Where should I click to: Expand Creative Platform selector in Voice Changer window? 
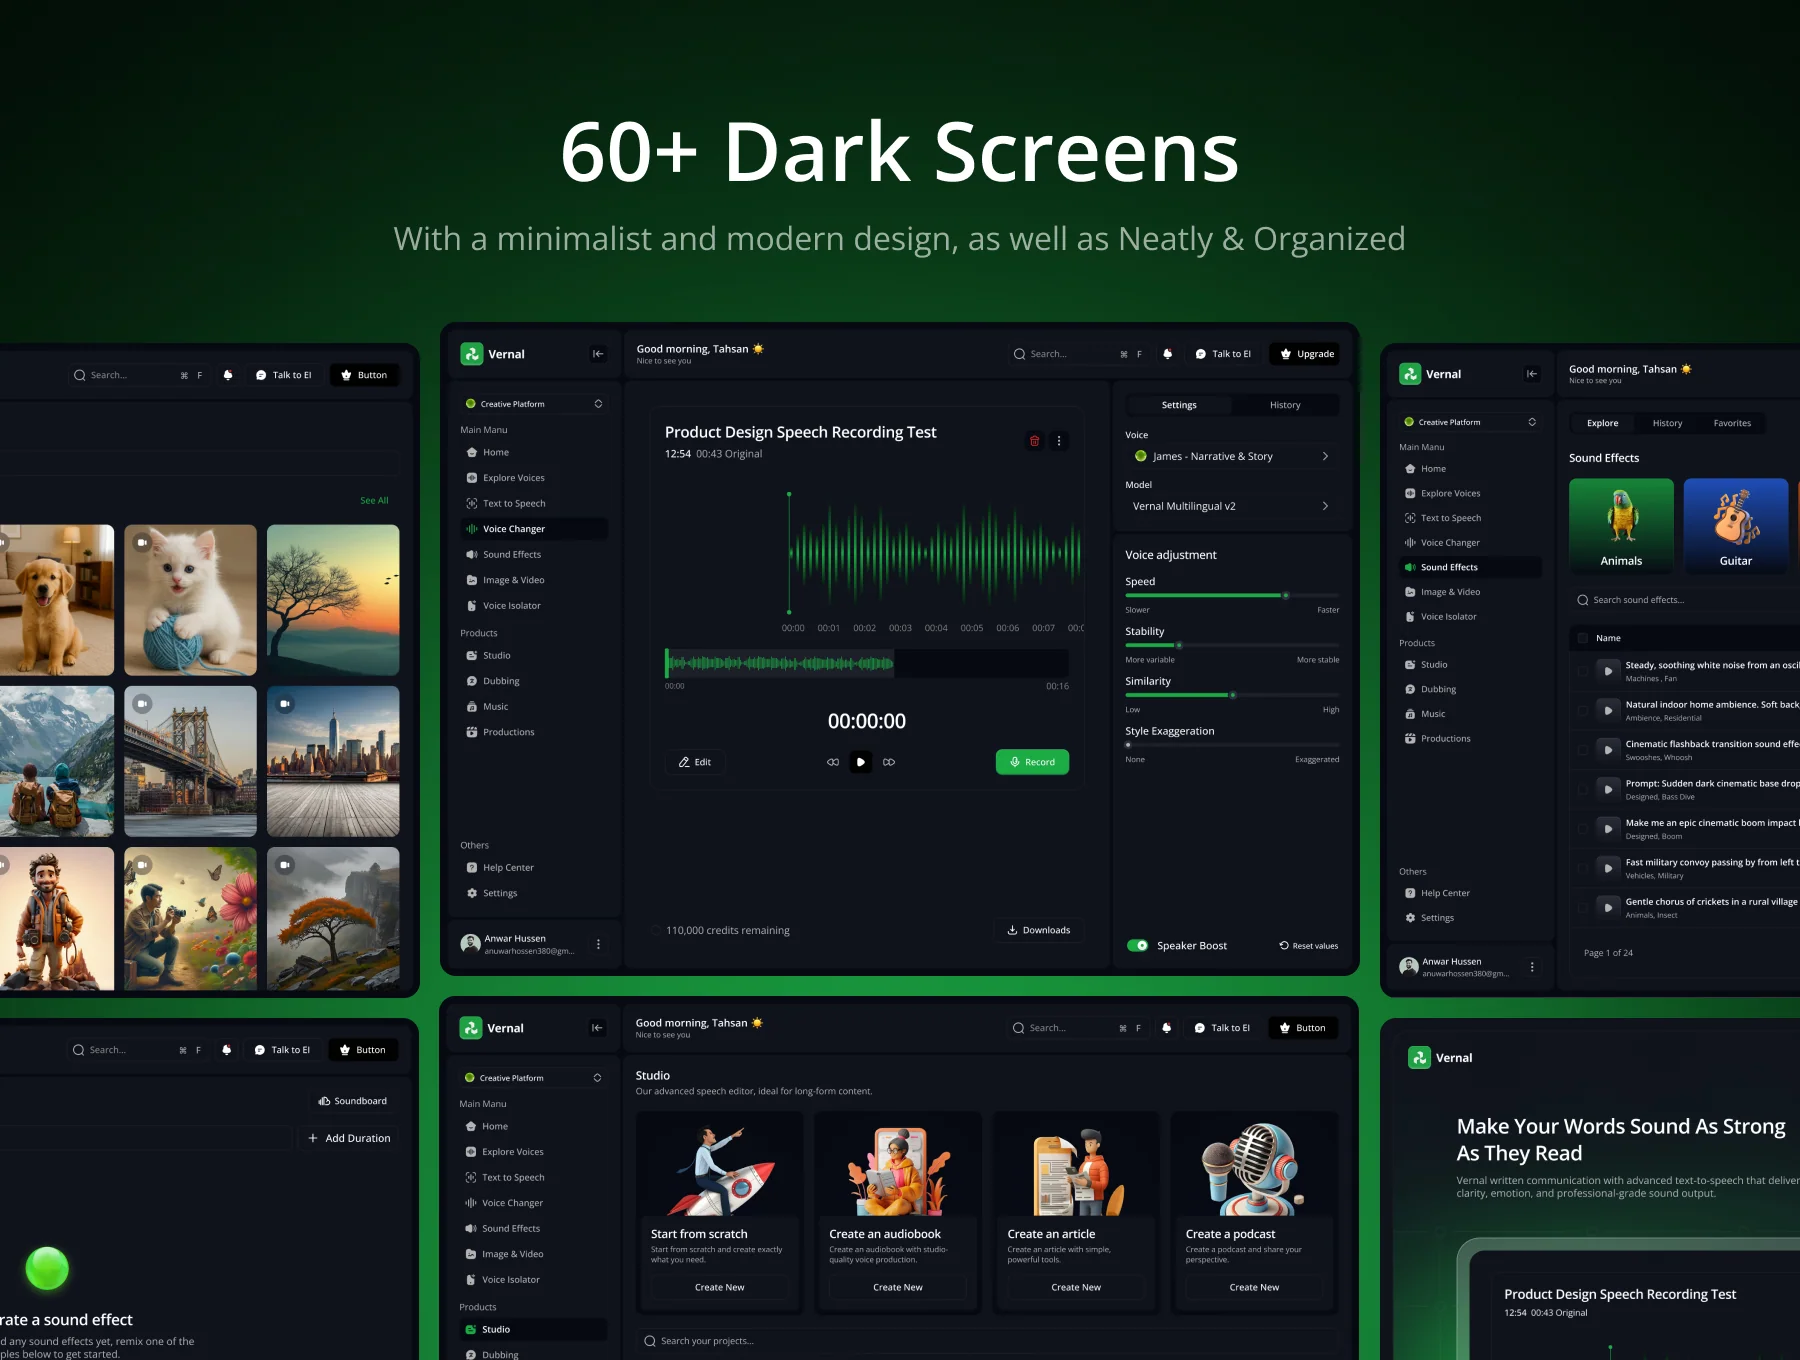534,404
